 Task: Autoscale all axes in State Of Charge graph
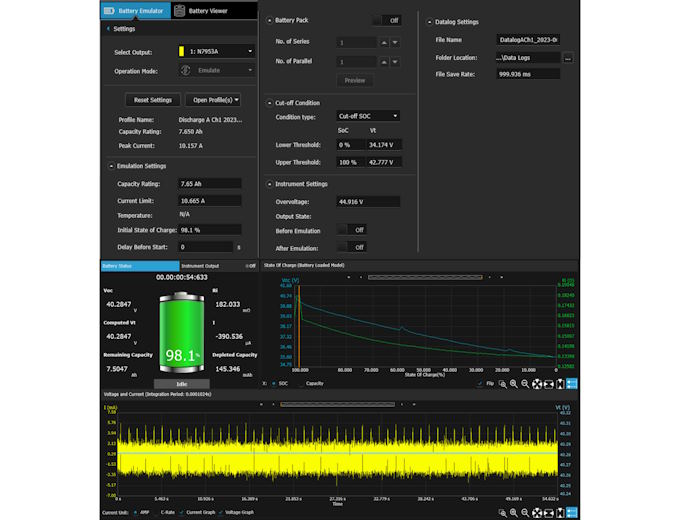[x=537, y=384]
